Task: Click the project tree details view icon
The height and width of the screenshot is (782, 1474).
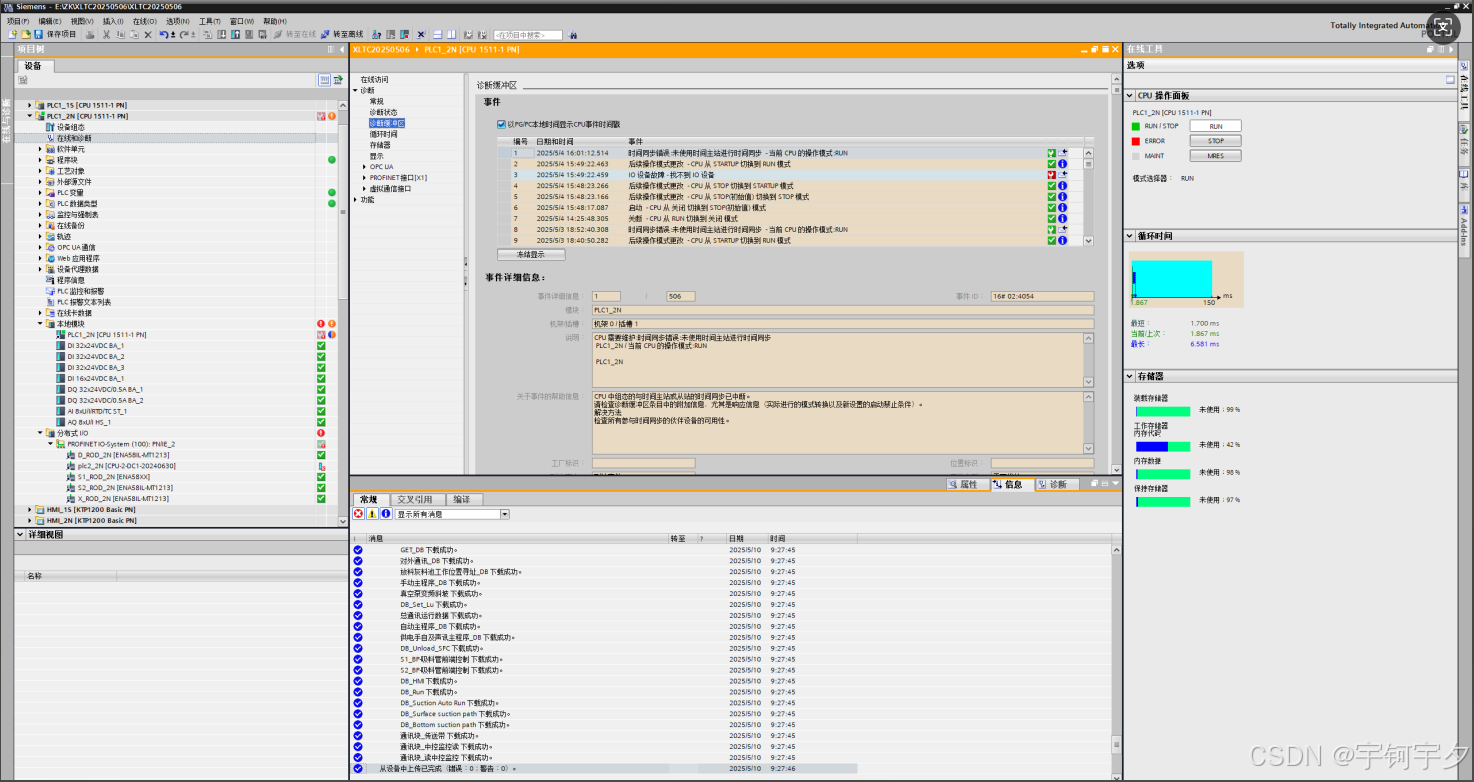Action: tap(338, 80)
